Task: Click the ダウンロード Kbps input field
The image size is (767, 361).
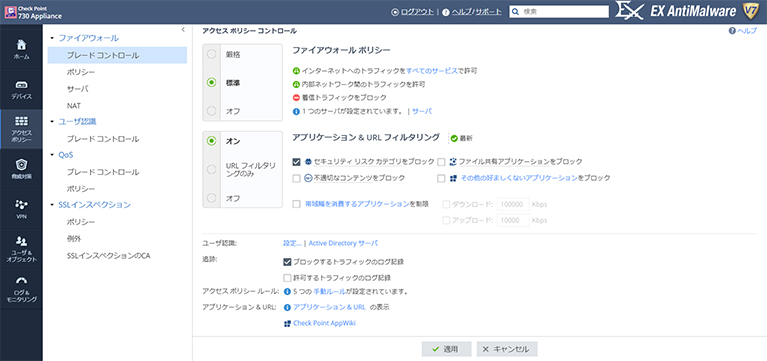Action: tap(513, 204)
